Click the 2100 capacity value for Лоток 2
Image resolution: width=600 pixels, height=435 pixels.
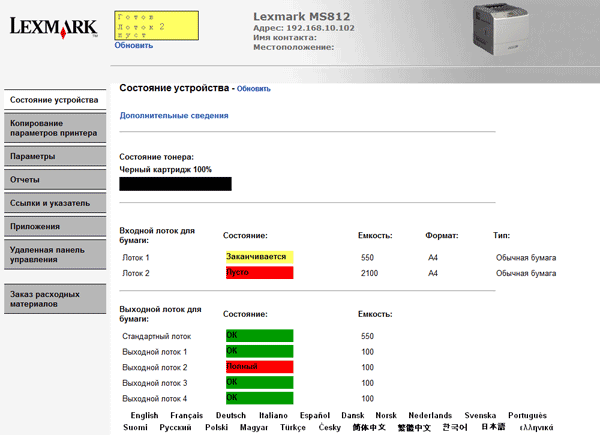[x=369, y=274]
